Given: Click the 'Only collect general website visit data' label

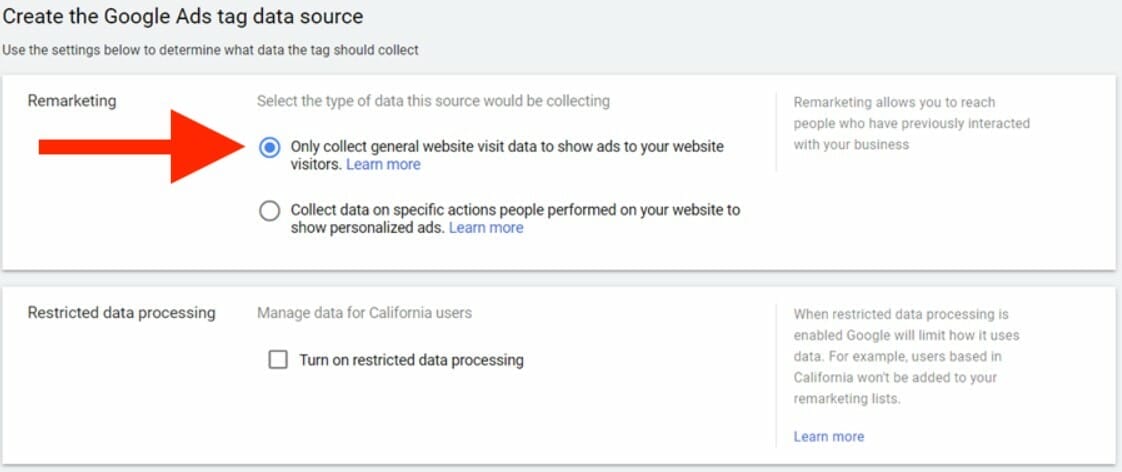Looking at the screenshot, I should (x=507, y=155).
